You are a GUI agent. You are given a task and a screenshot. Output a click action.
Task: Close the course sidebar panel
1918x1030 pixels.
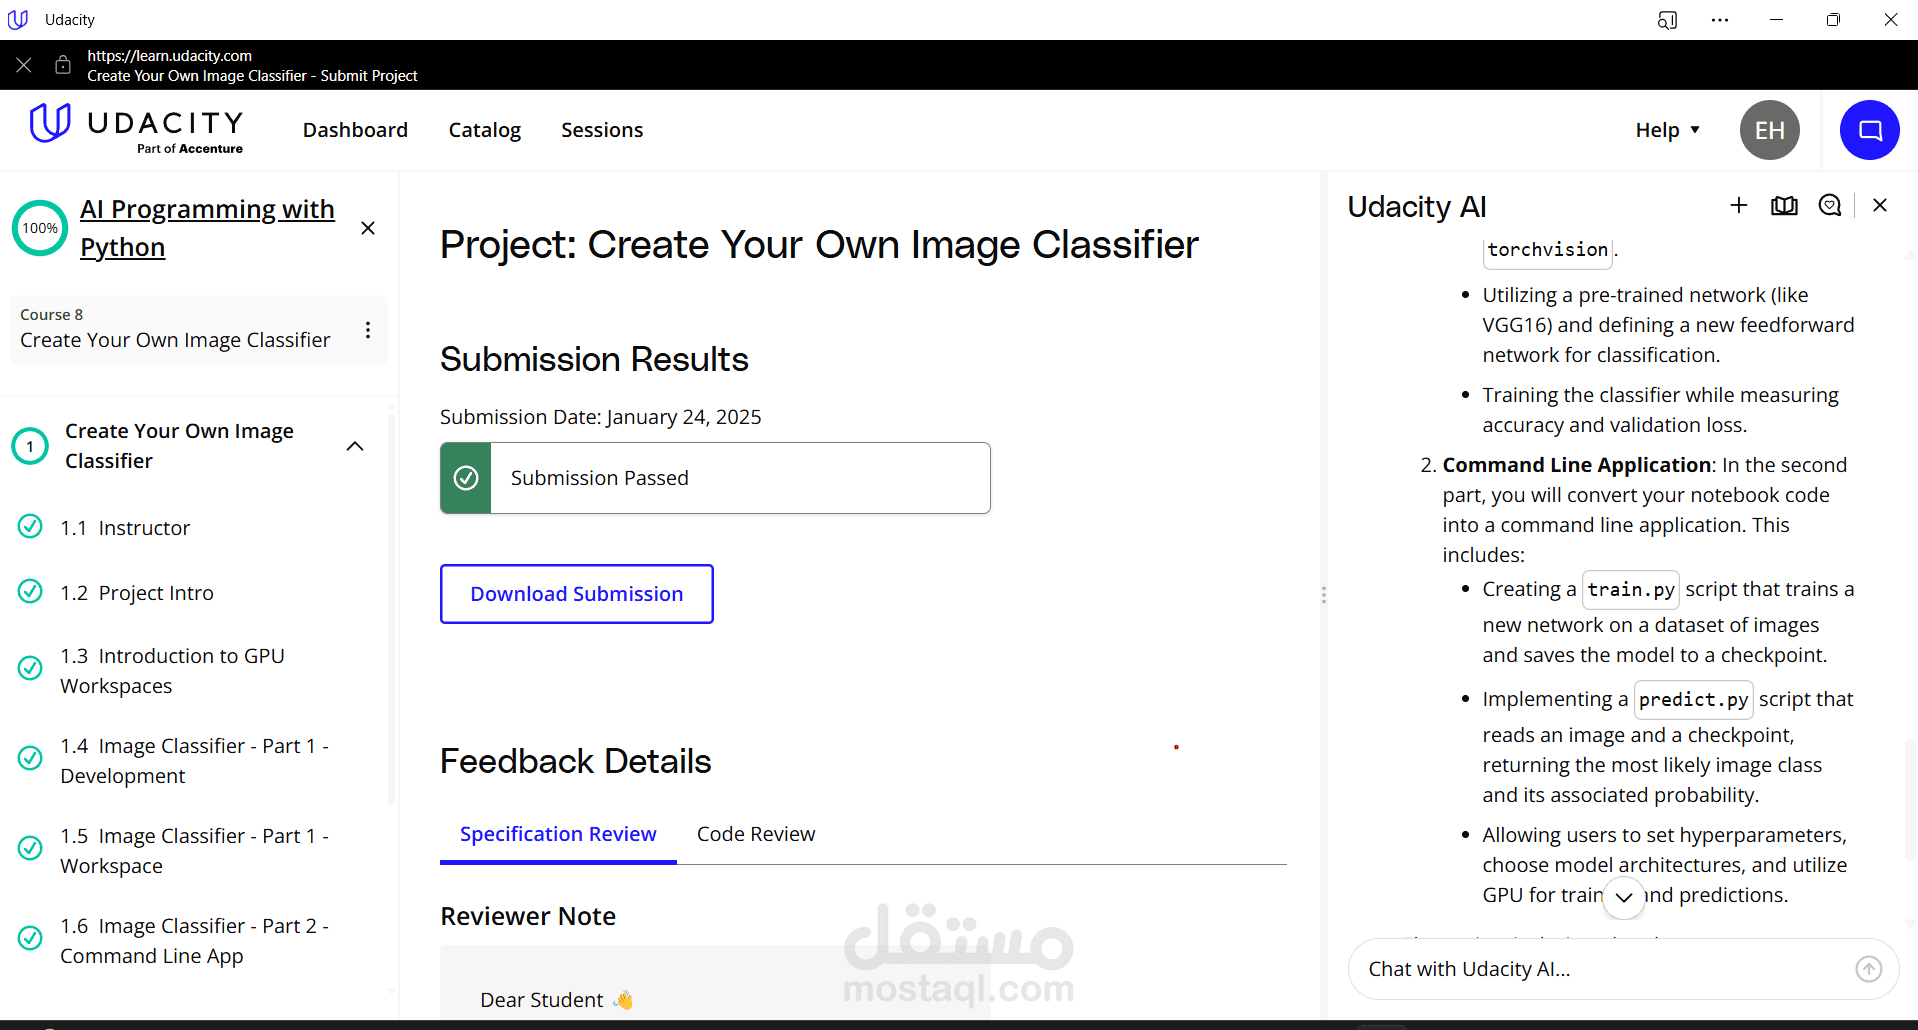click(x=368, y=228)
